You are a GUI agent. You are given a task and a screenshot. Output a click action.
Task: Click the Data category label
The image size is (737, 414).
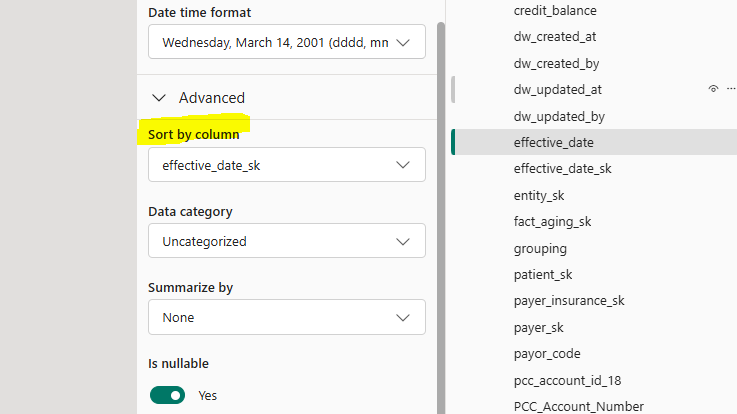click(x=190, y=211)
